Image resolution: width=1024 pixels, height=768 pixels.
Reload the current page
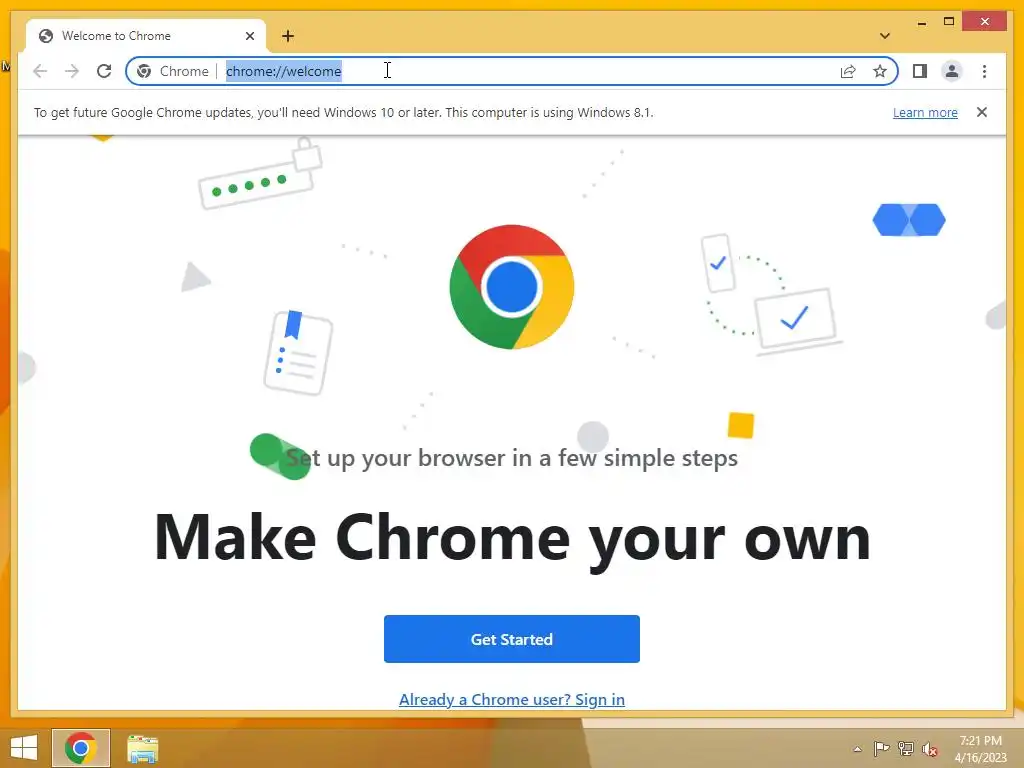pos(104,71)
